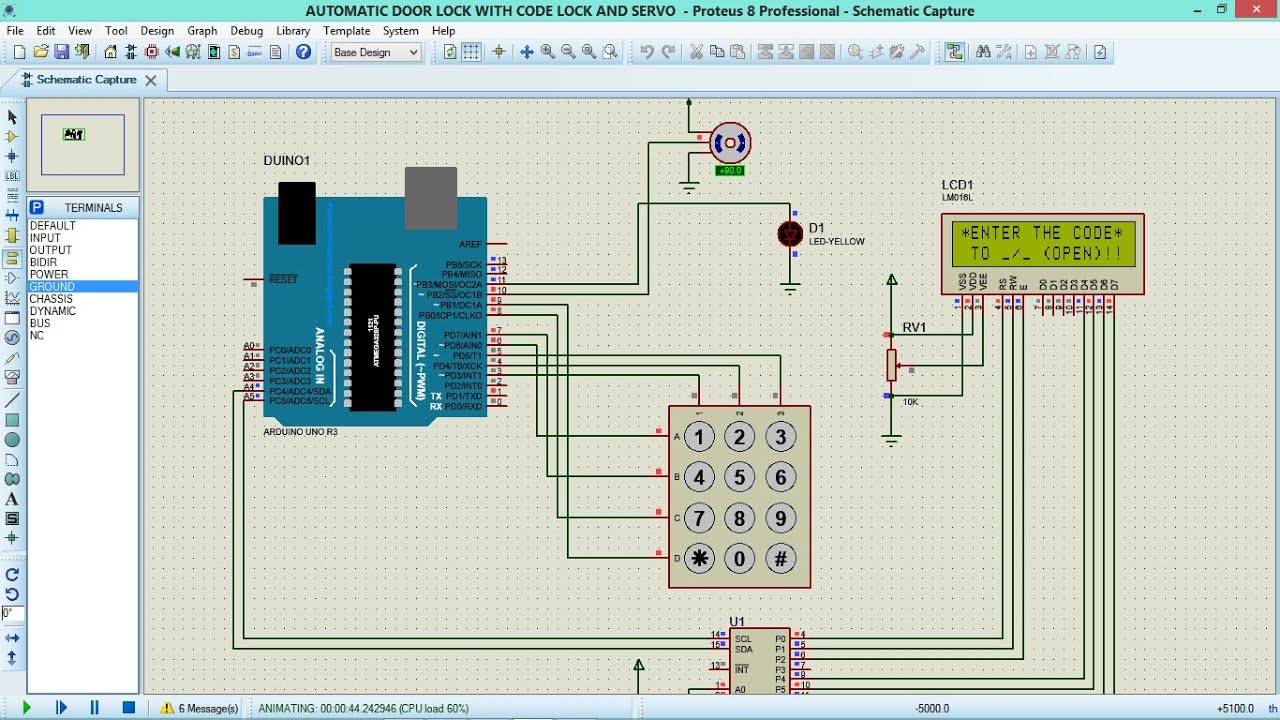Click the Redo arrow icon
Viewport: 1280px width, 720px height.
point(669,52)
